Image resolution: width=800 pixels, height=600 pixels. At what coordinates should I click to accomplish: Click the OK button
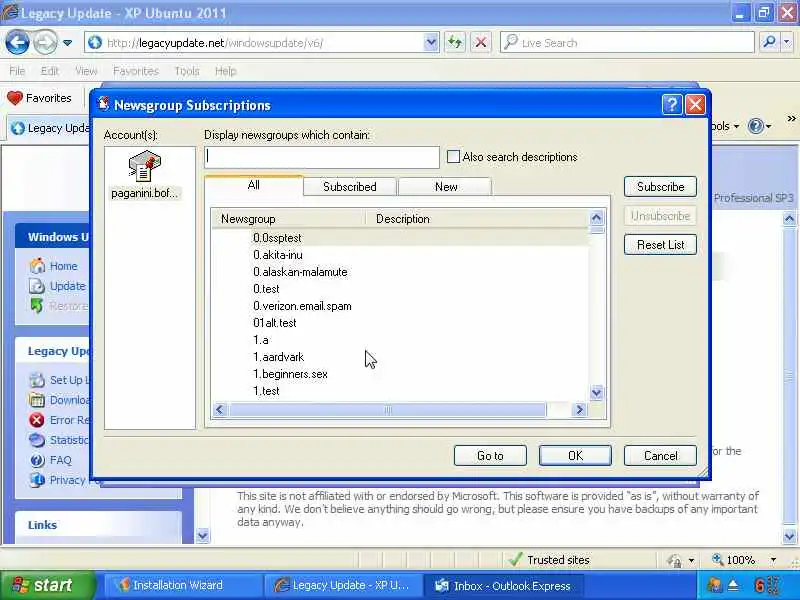575,456
